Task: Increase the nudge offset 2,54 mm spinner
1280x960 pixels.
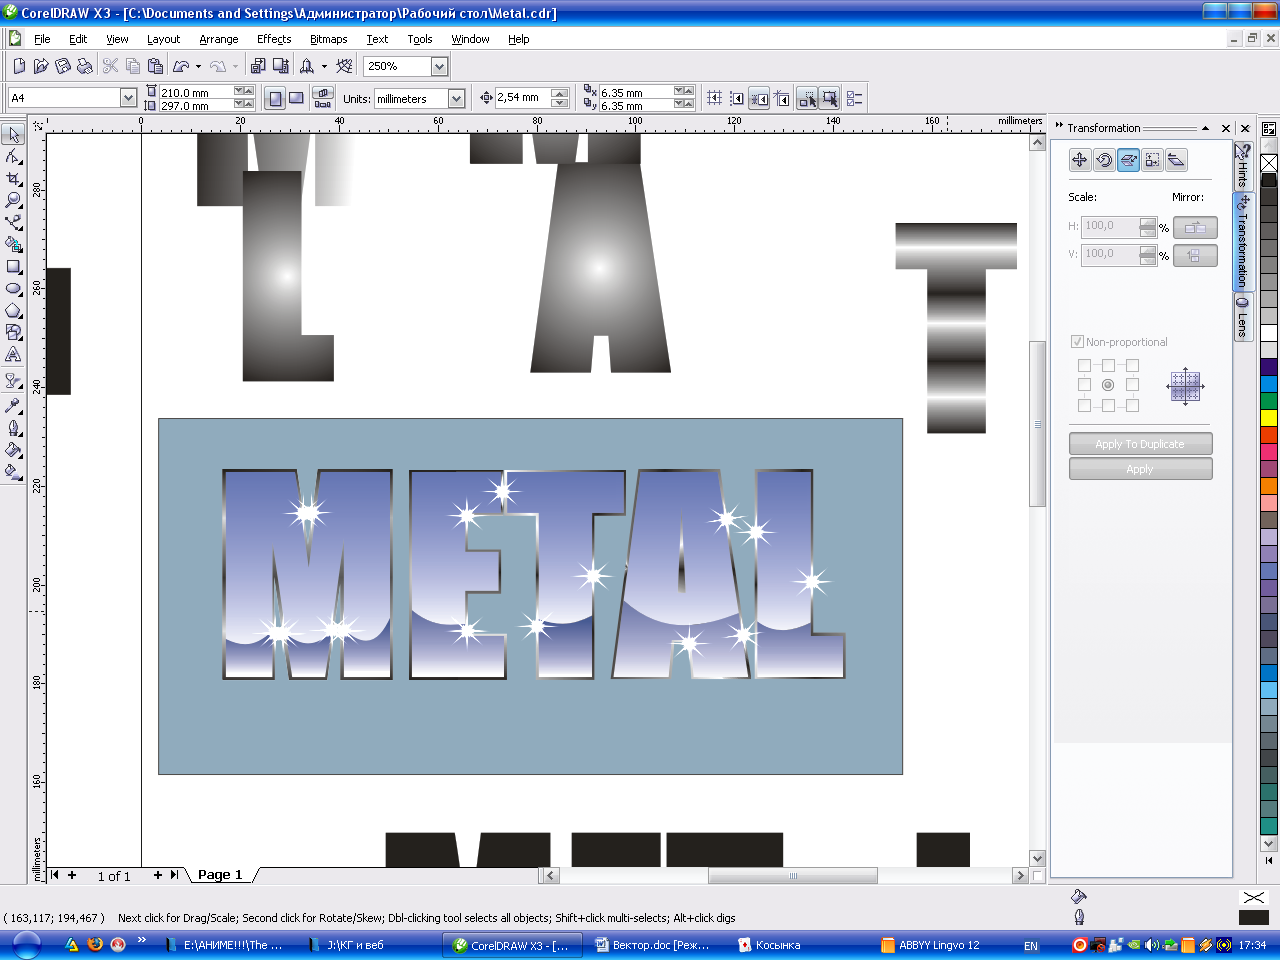Action: (x=559, y=93)
